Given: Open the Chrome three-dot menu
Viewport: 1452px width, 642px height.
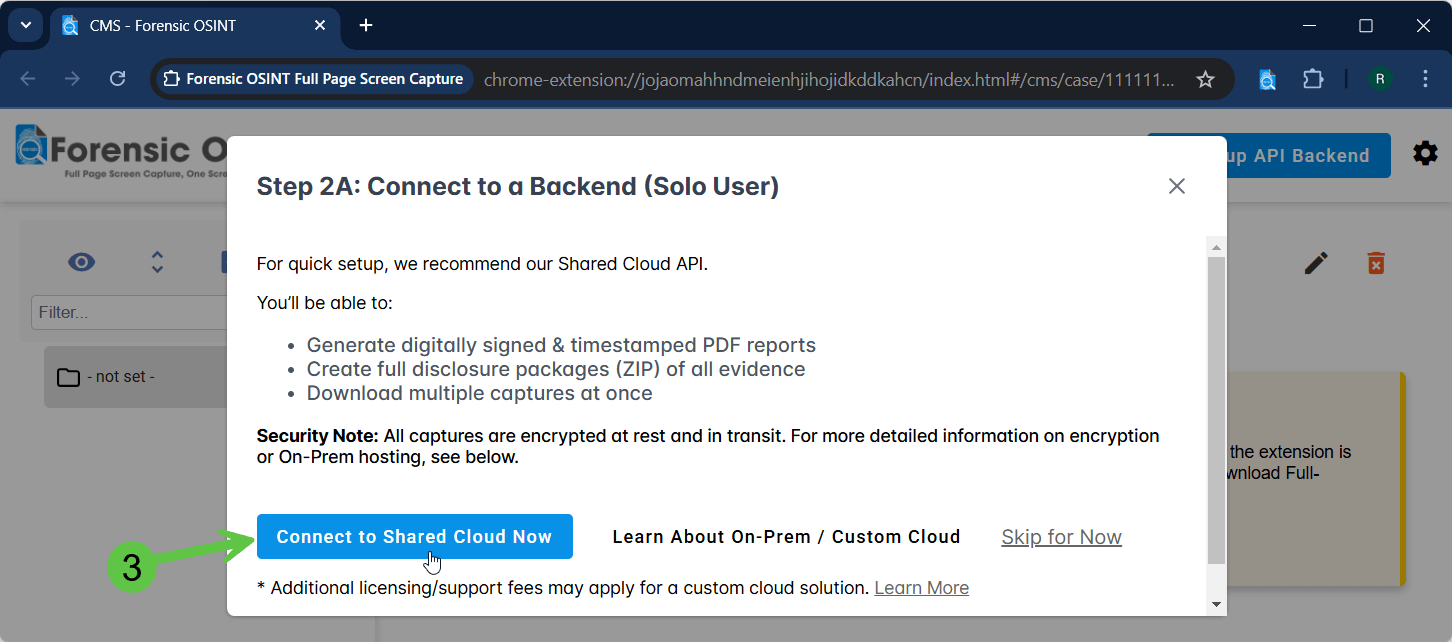Looking at the screenshot, I should [x=1425, y=79].
